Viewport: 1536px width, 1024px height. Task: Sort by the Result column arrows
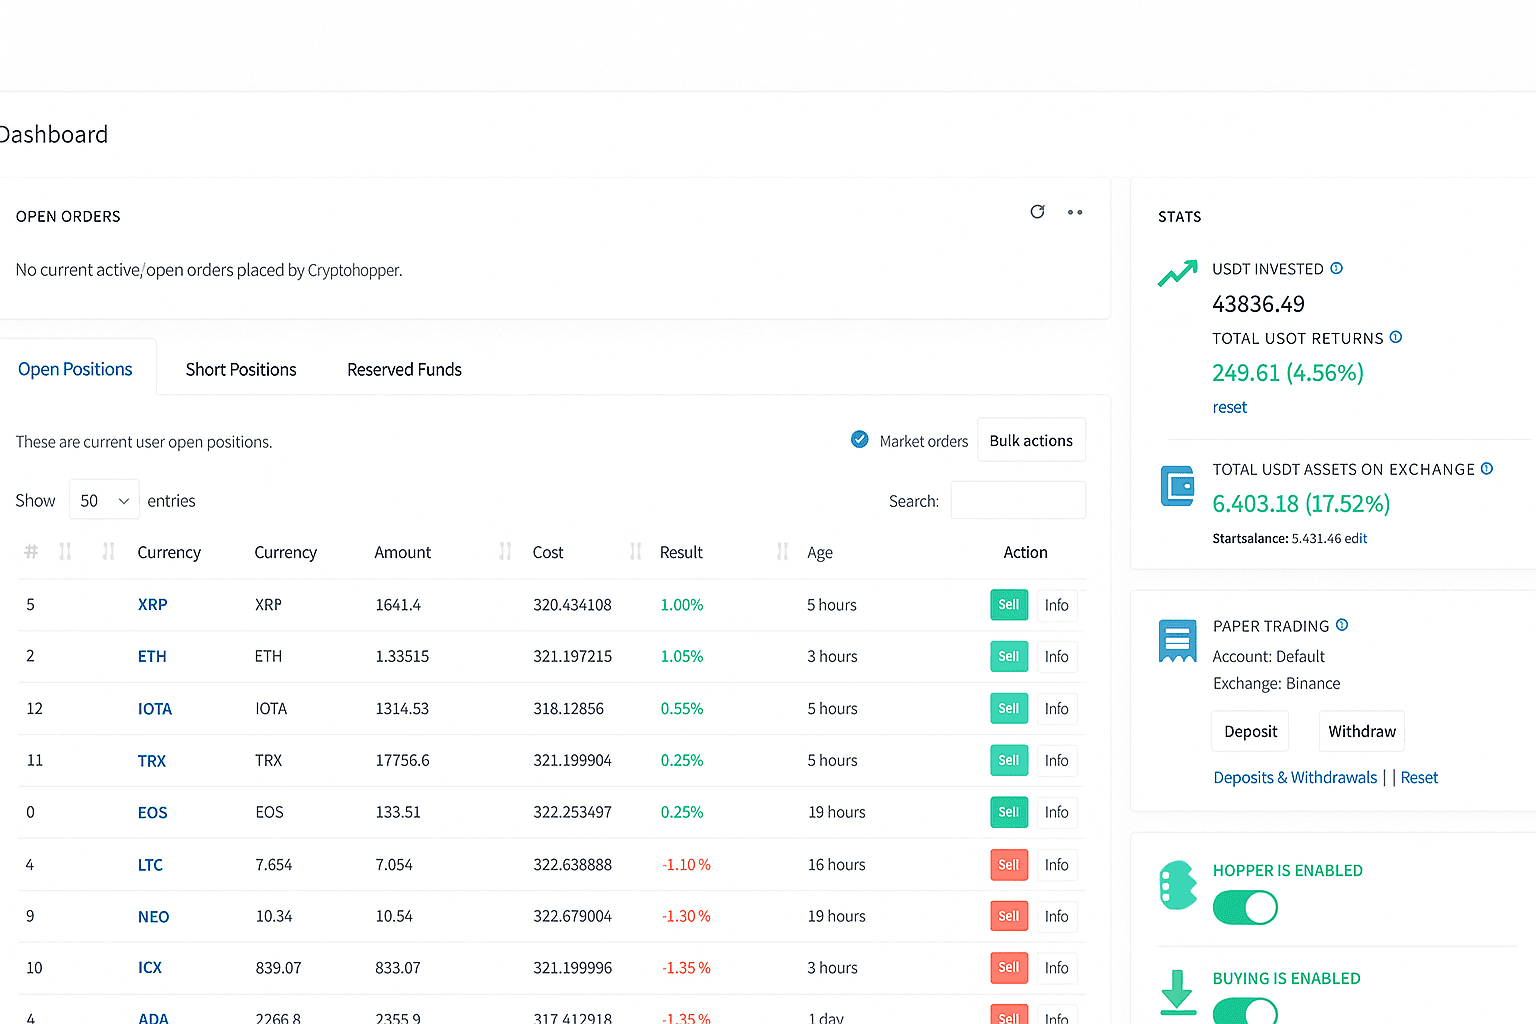(x=782, y=551)
